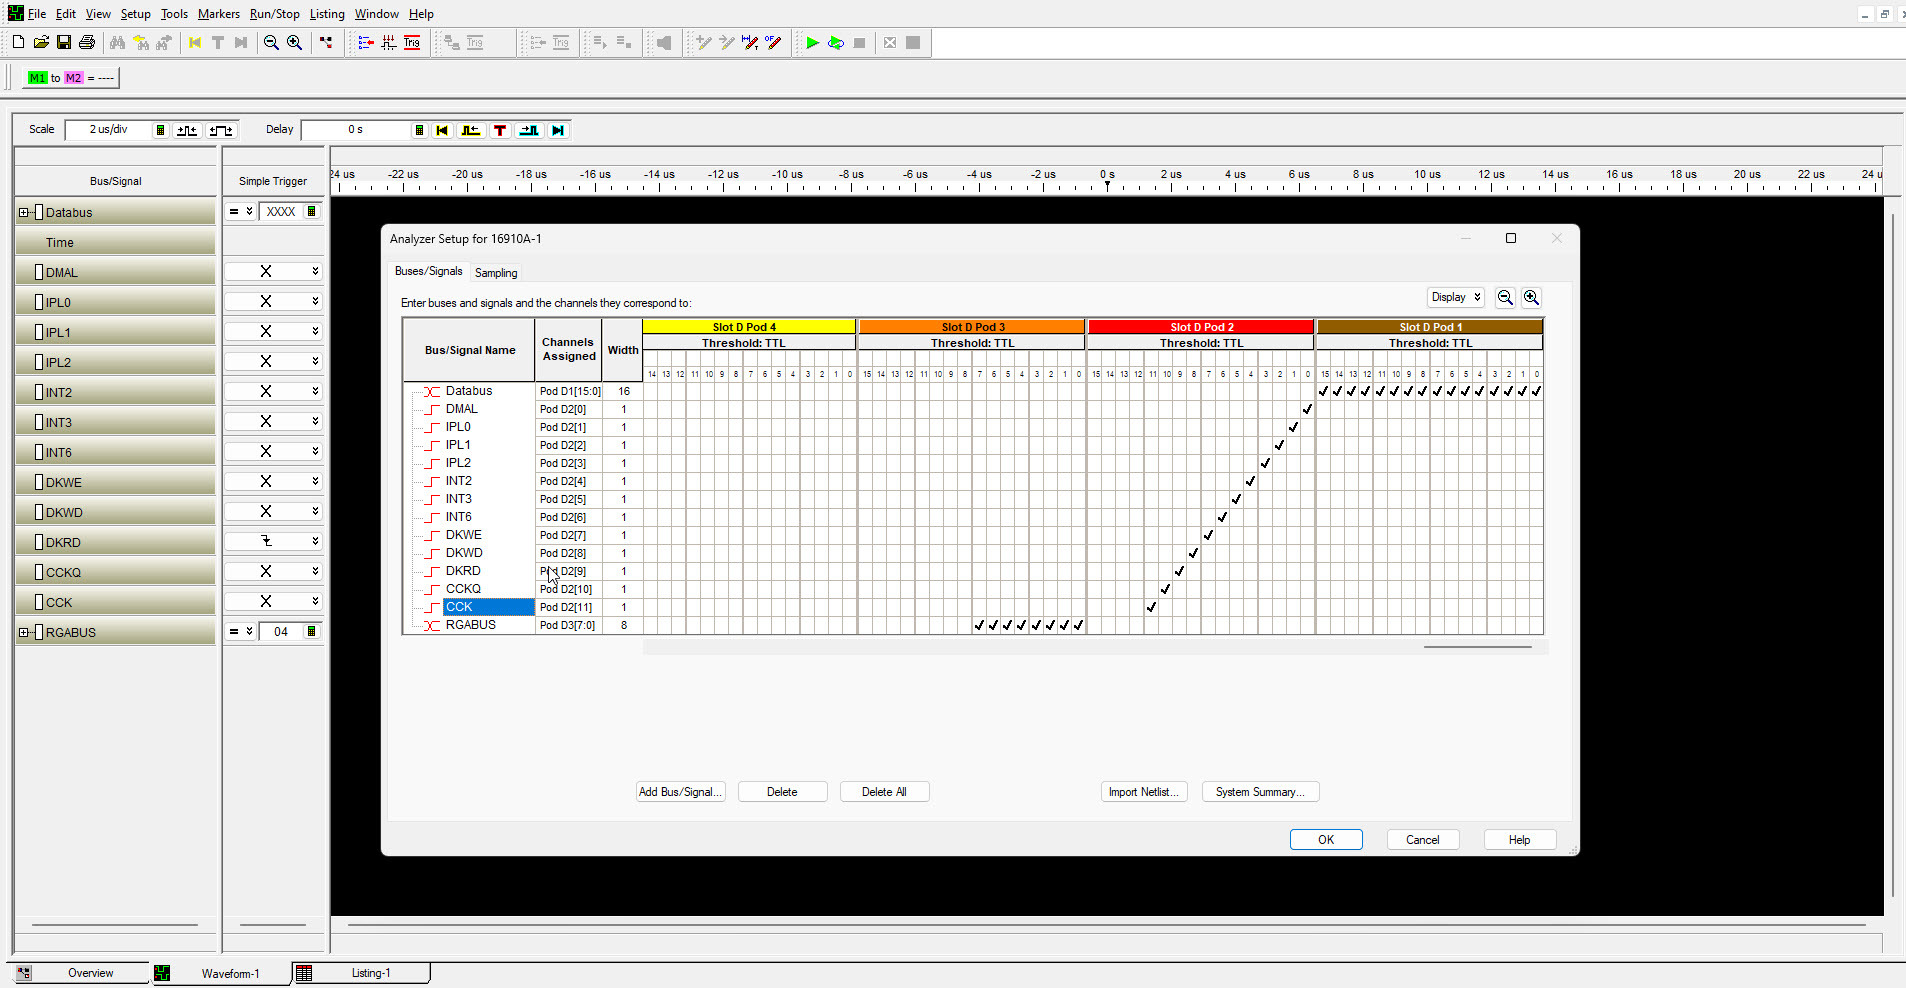1906x988 pixels.
Task: Uncheck CCK Pod 2 channel 11 assignment
Action: [1151, 607]
